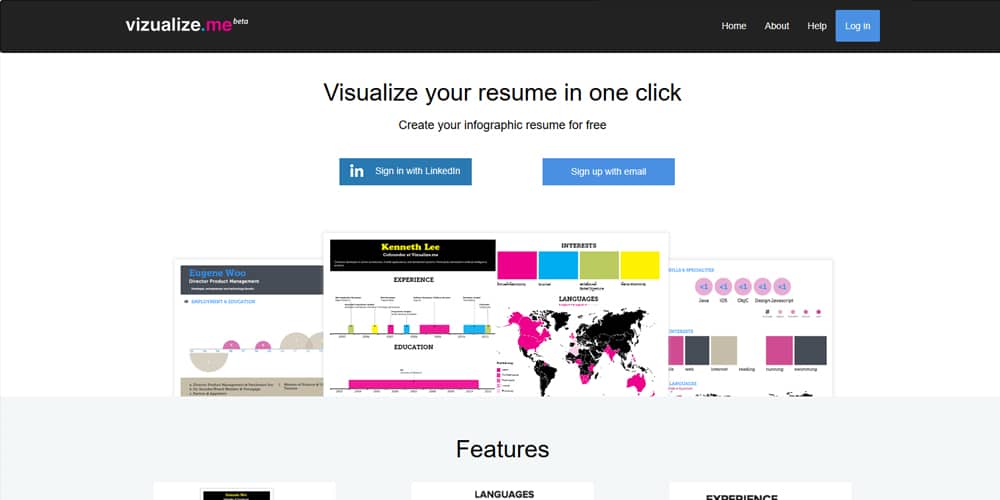Click the olive green Interests swatch
The width and height of the screenshot is (1000, 500).
[x=599, y=265]
